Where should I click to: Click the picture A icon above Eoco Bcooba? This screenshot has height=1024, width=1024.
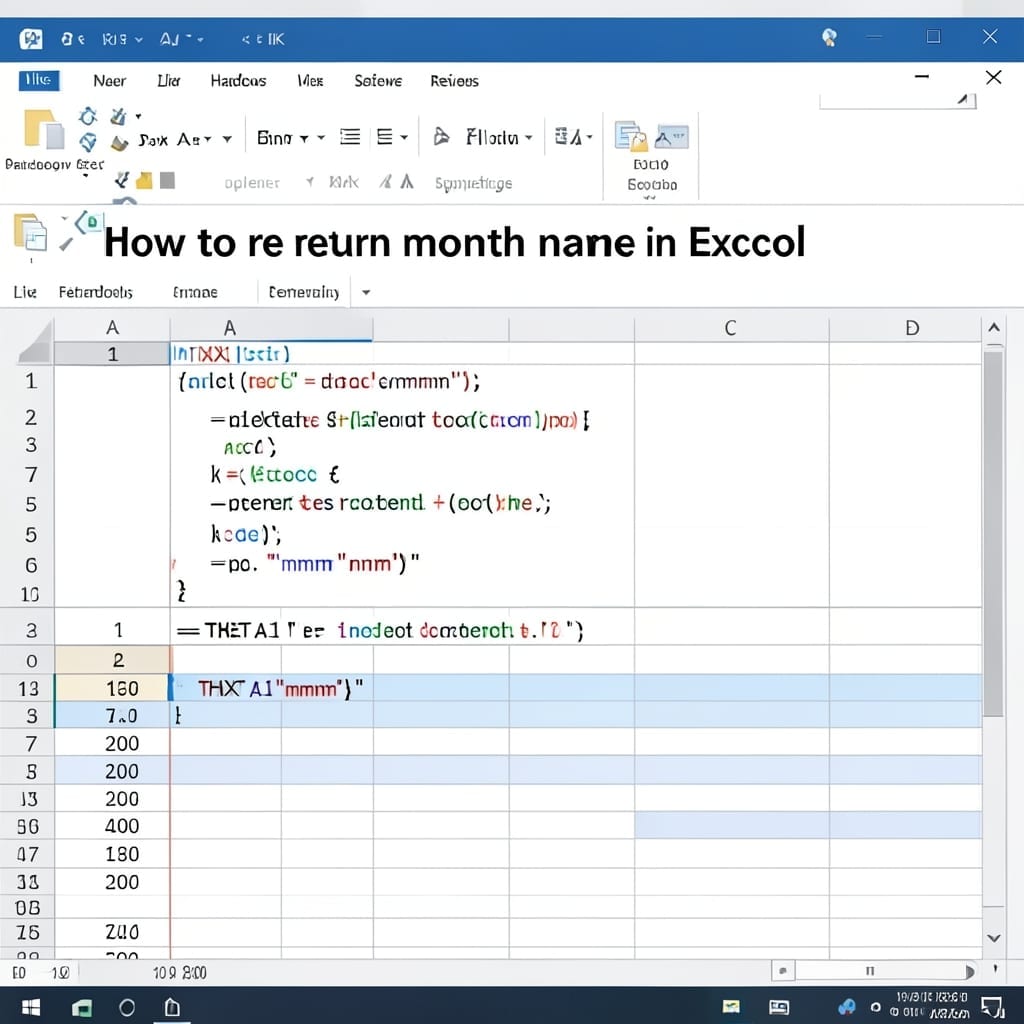pyautogui.click(x=671, y=136)
